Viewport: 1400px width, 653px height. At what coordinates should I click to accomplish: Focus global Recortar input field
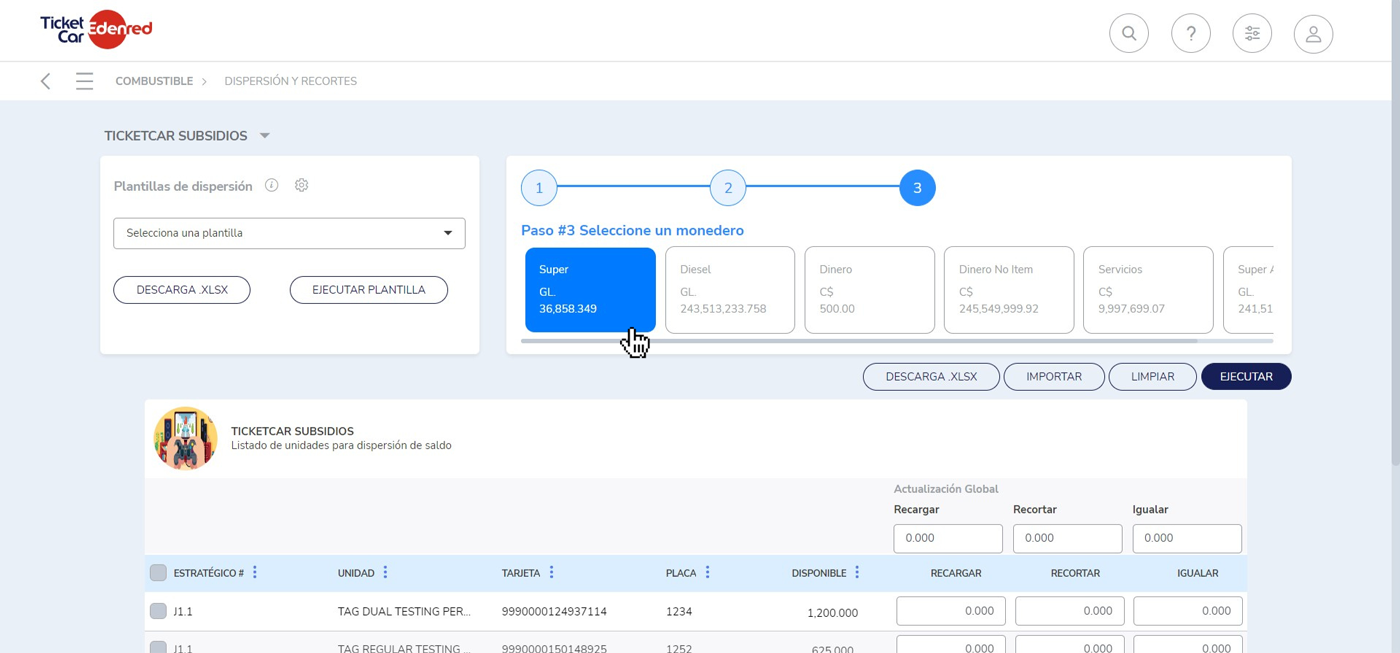pyautogui.click(x=1068, y=538)
